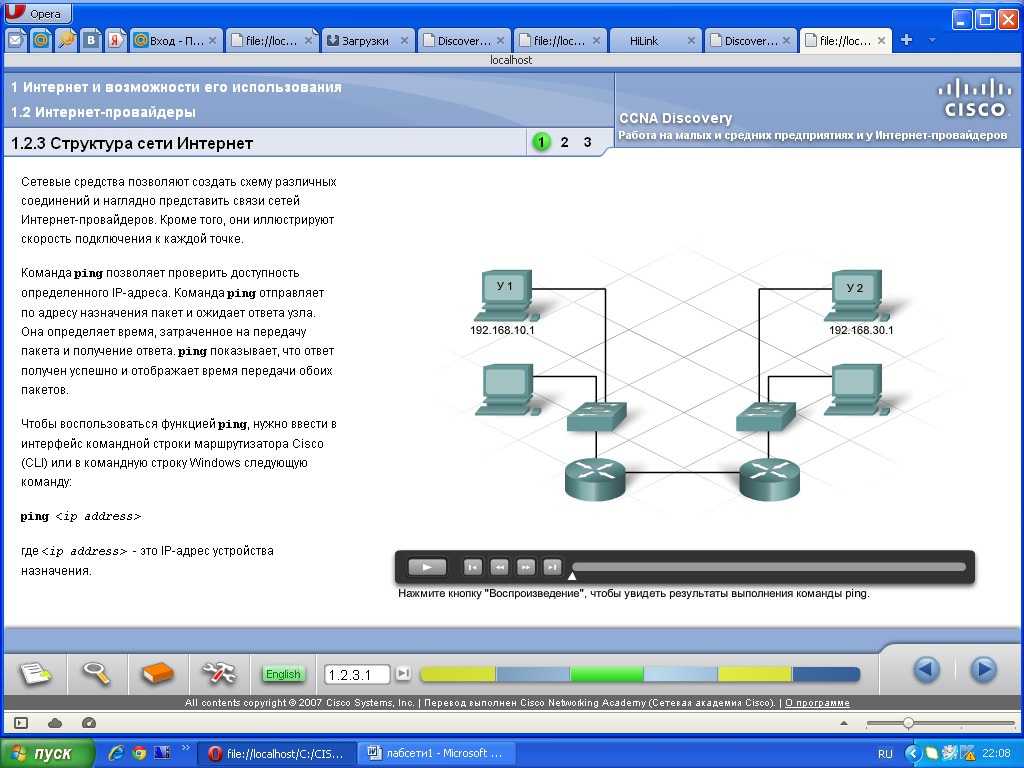
Task: Click the RU language indicator
Action: (x=885, y=754)
